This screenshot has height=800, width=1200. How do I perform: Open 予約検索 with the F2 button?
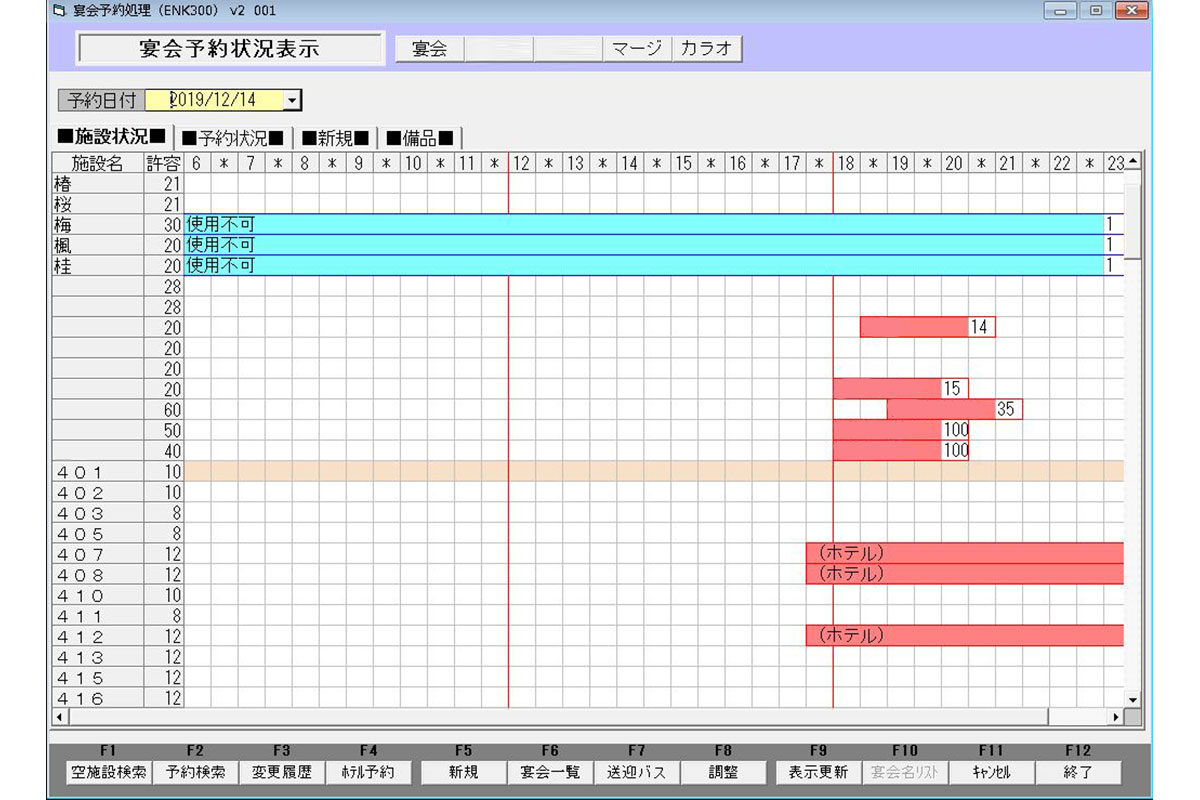195,772
